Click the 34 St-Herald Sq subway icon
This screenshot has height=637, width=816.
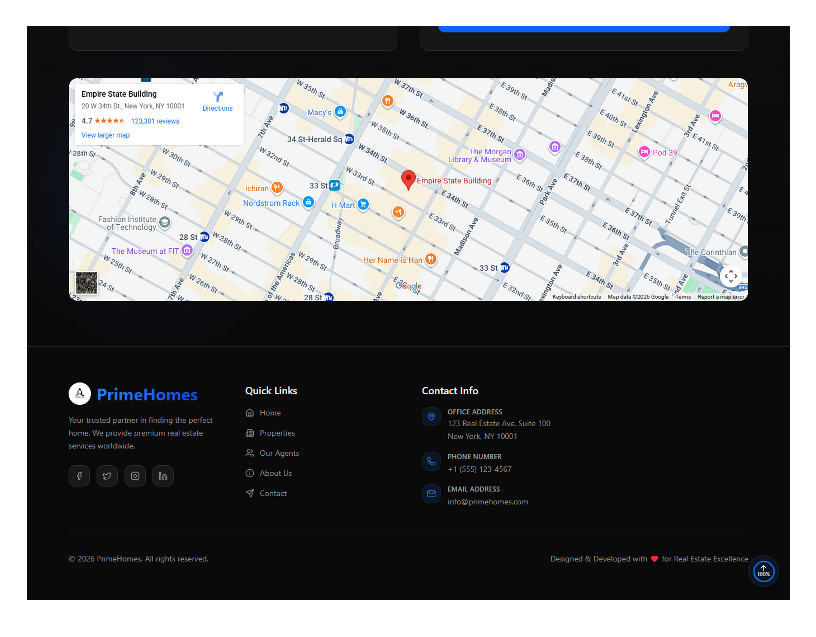tap(349, 139)
